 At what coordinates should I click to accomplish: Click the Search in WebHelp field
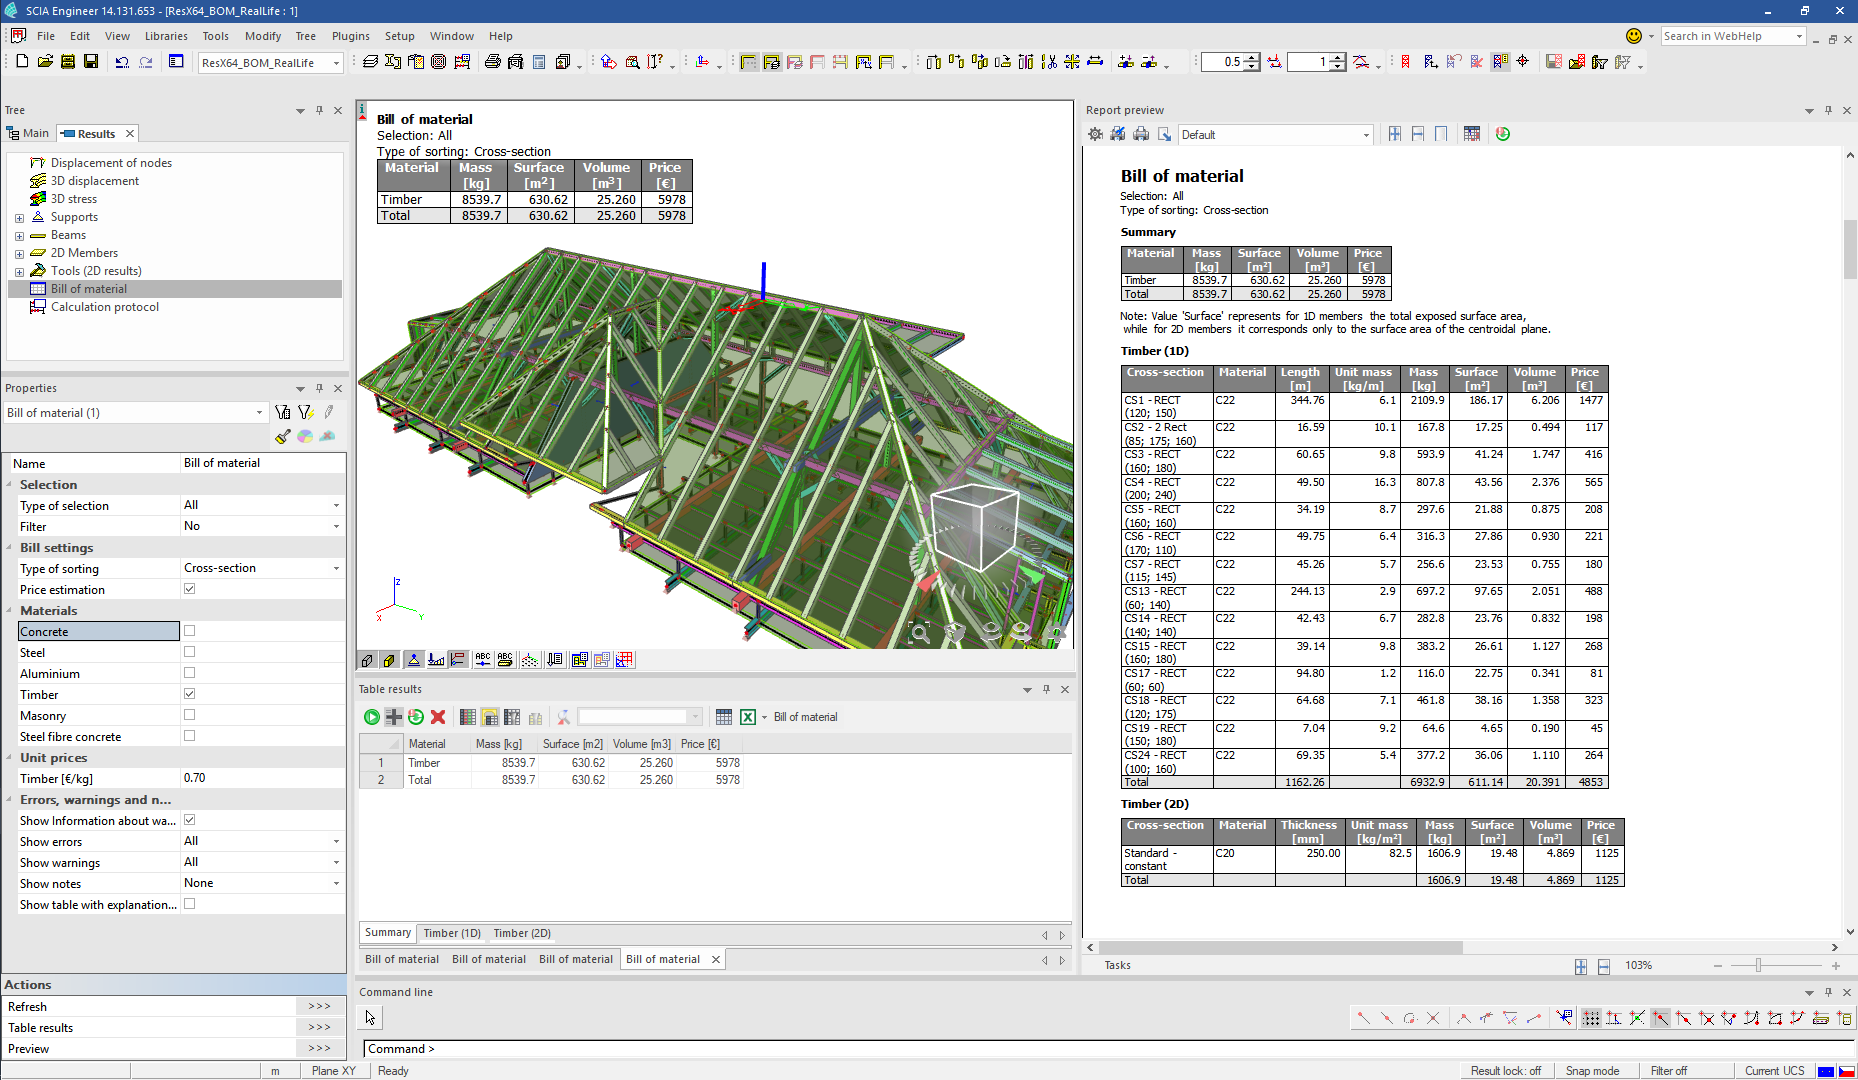[1727, 36]
